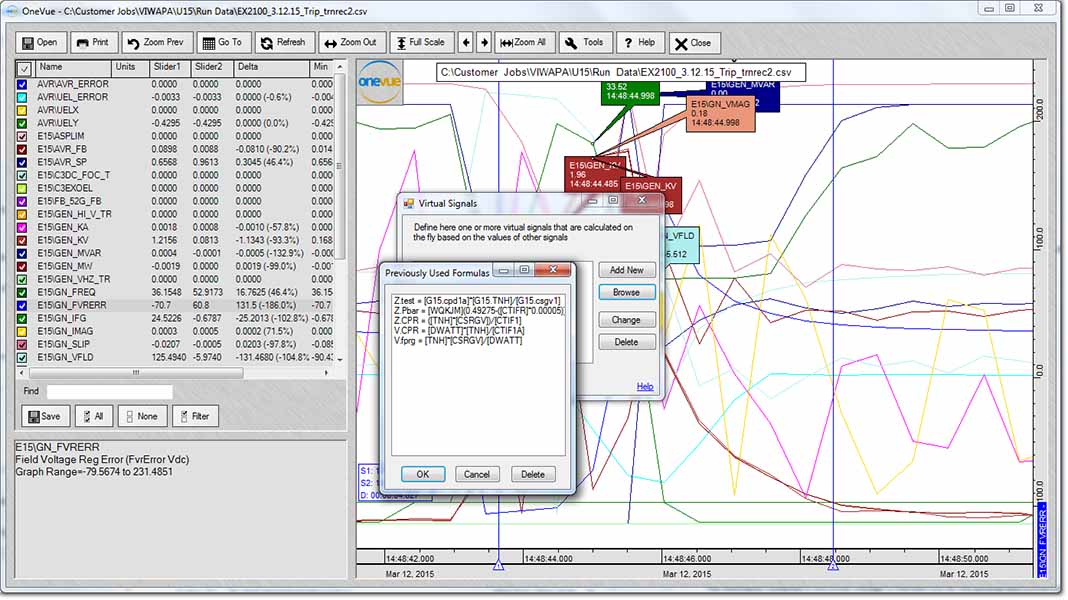
Task: Open the Go To tool
Action: (x=222, y=43)
